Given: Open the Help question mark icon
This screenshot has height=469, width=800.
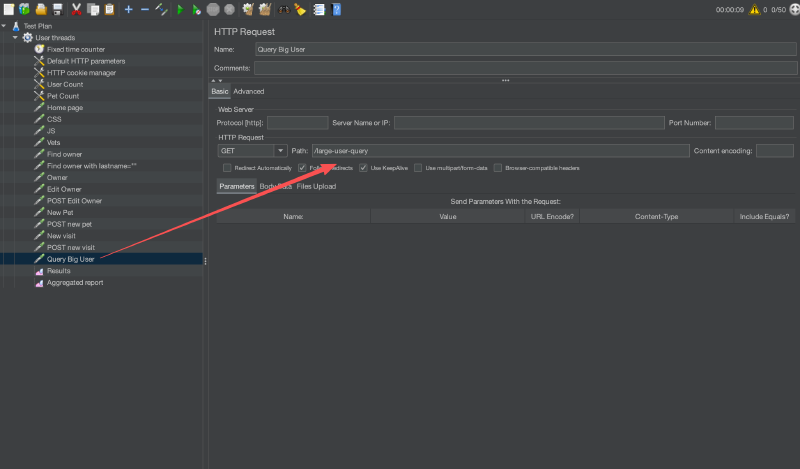Looking at the screenshot, I should [x=336, y=9].
